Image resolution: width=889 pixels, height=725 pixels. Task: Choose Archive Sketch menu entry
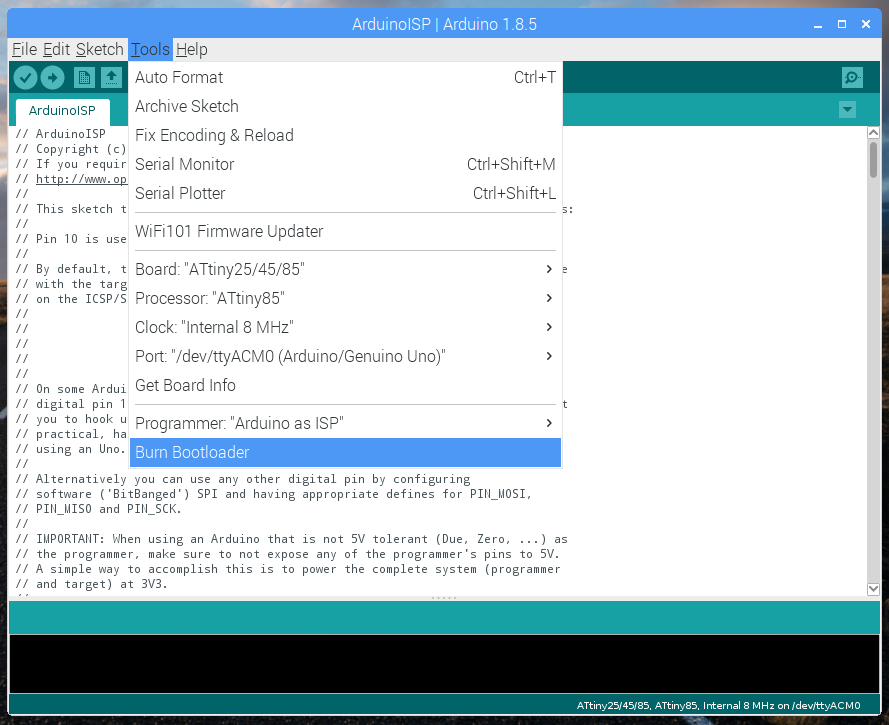pyautogui.click(x=345, y=106)
